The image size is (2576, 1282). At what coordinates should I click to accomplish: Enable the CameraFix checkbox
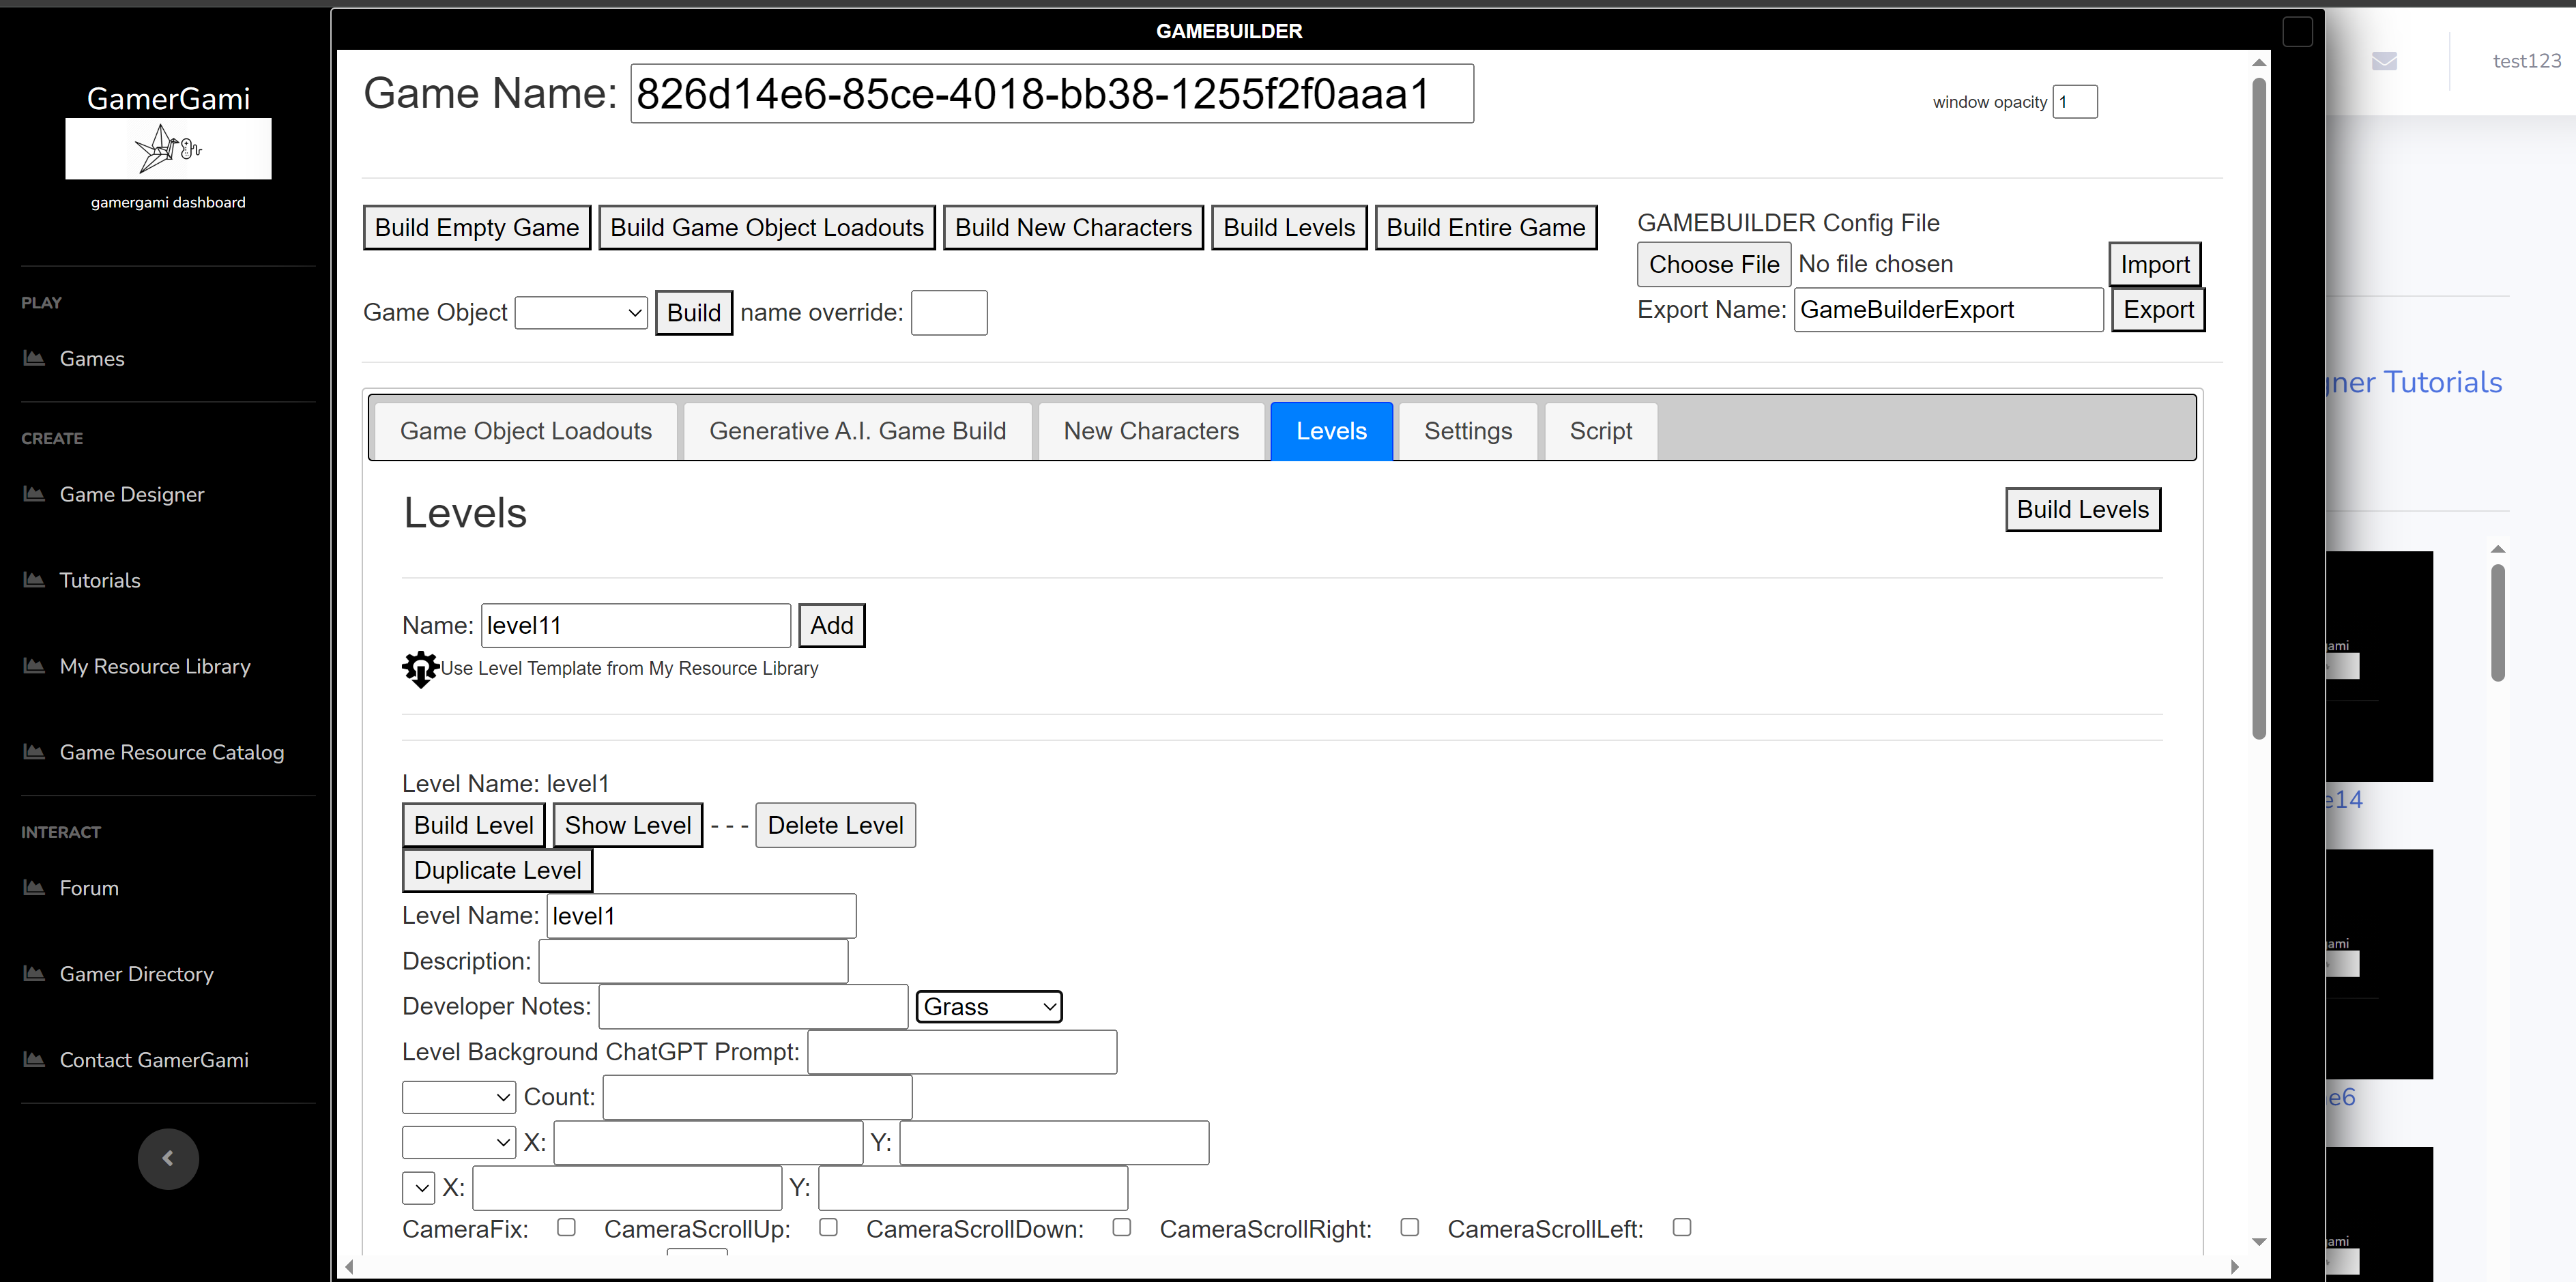[566, 1227]
